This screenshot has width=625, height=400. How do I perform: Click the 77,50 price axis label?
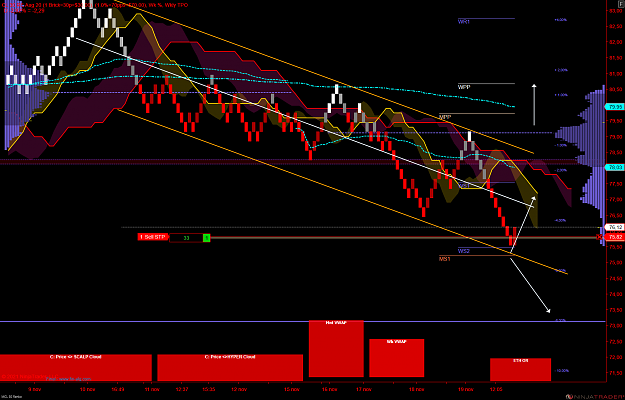coord(616,184)
